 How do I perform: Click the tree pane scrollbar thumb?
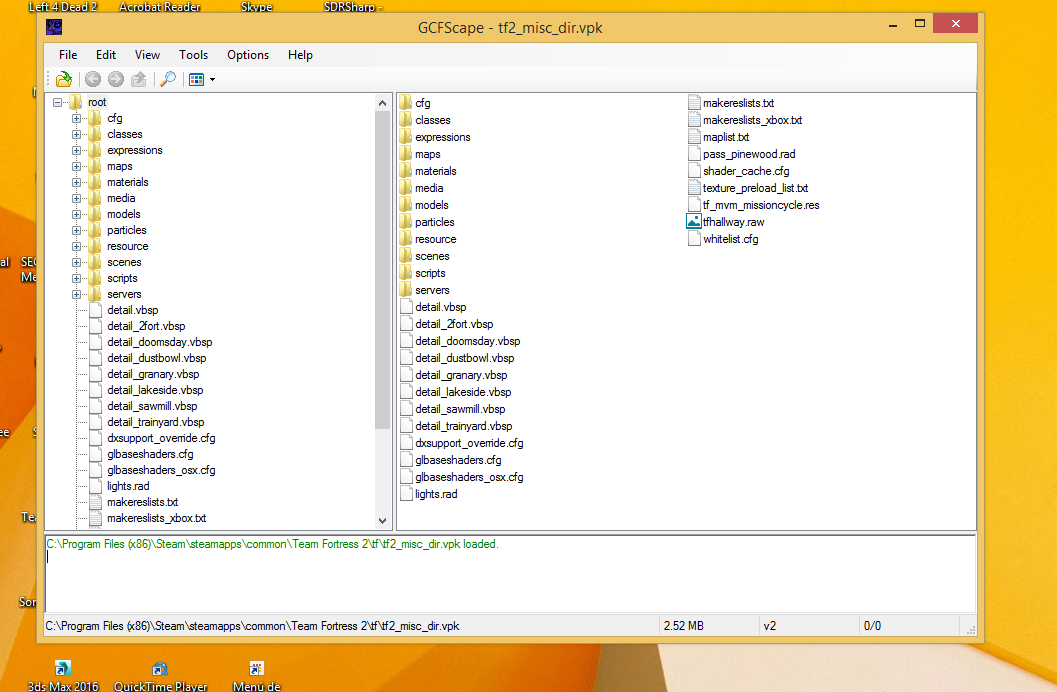click(382, 270)
